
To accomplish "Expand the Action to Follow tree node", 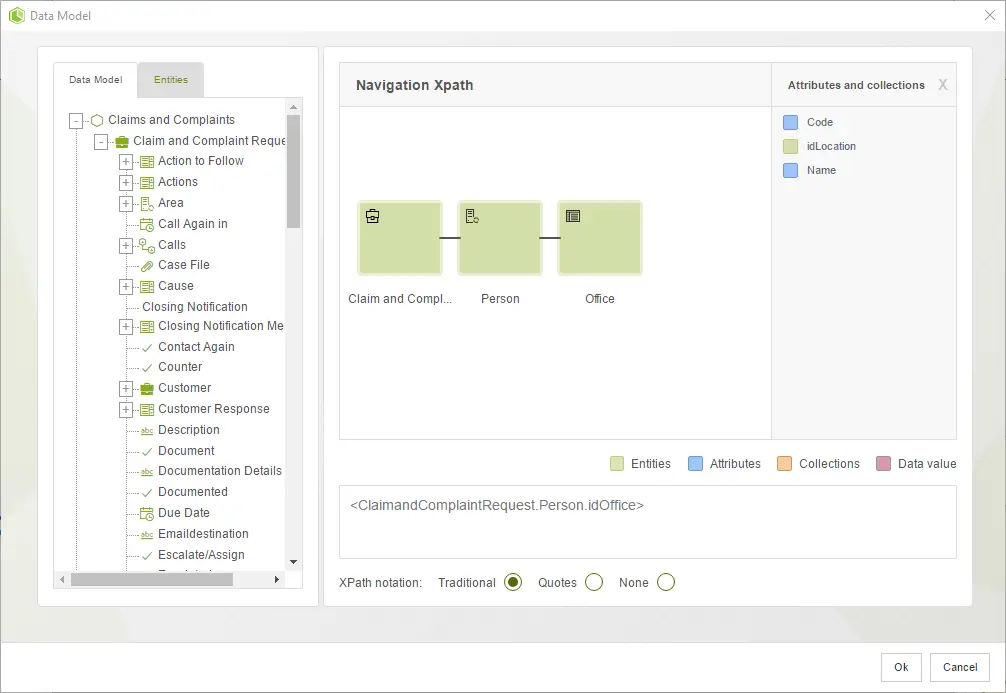I will pos(126,162).
